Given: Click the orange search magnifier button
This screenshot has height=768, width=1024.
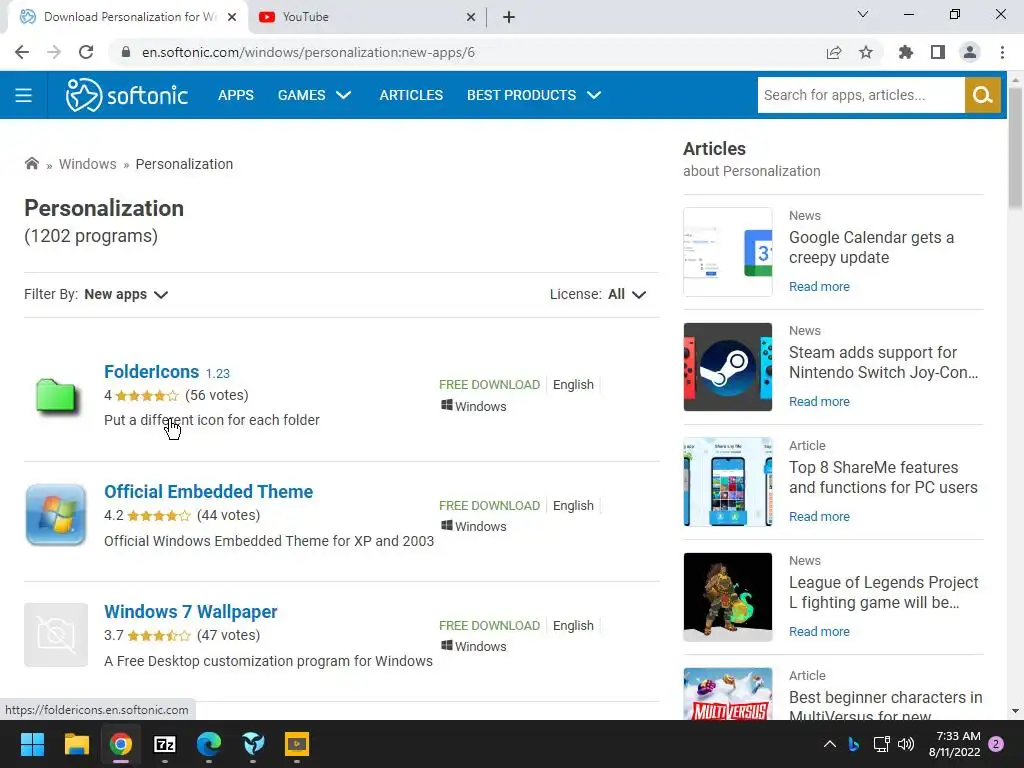Looking at the screenshot, I should click(x=982, y=95).
